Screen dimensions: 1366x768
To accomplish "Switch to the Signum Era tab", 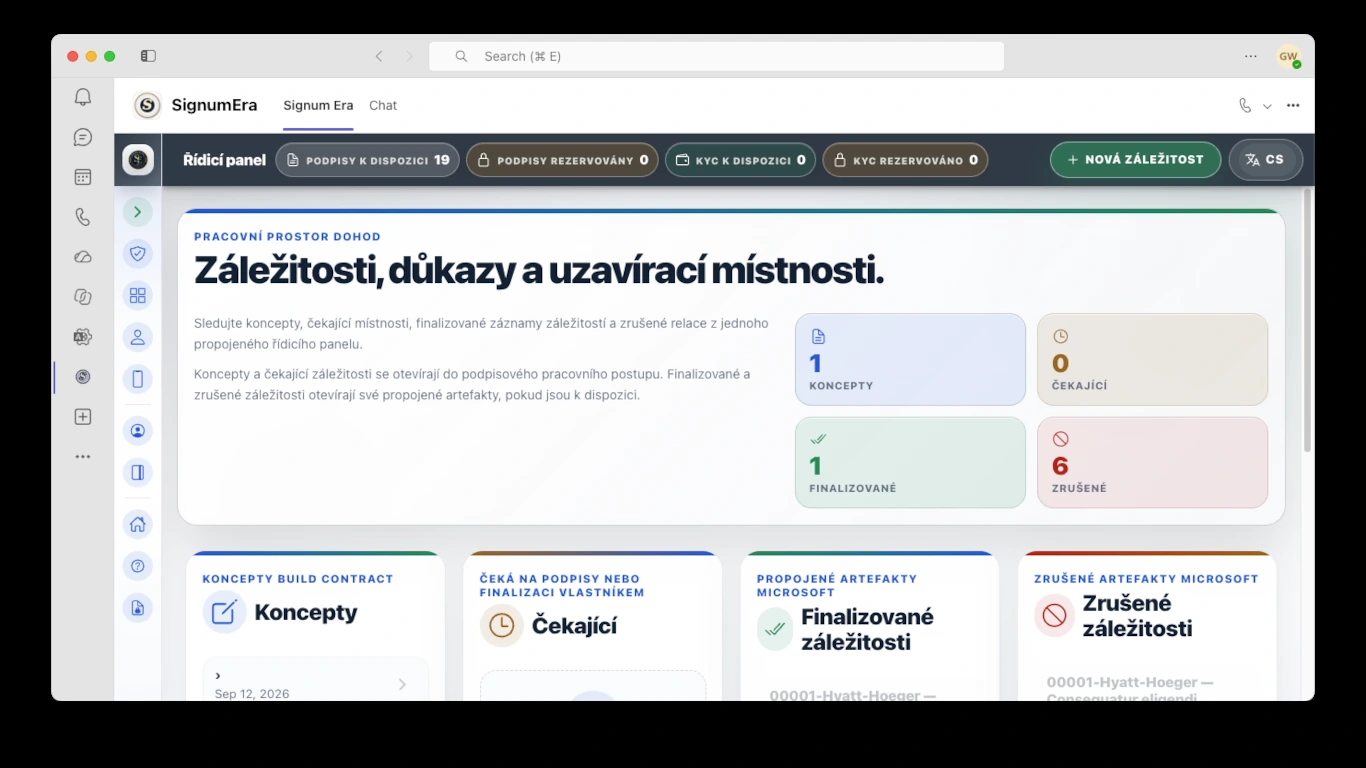I will click(318, 105).
